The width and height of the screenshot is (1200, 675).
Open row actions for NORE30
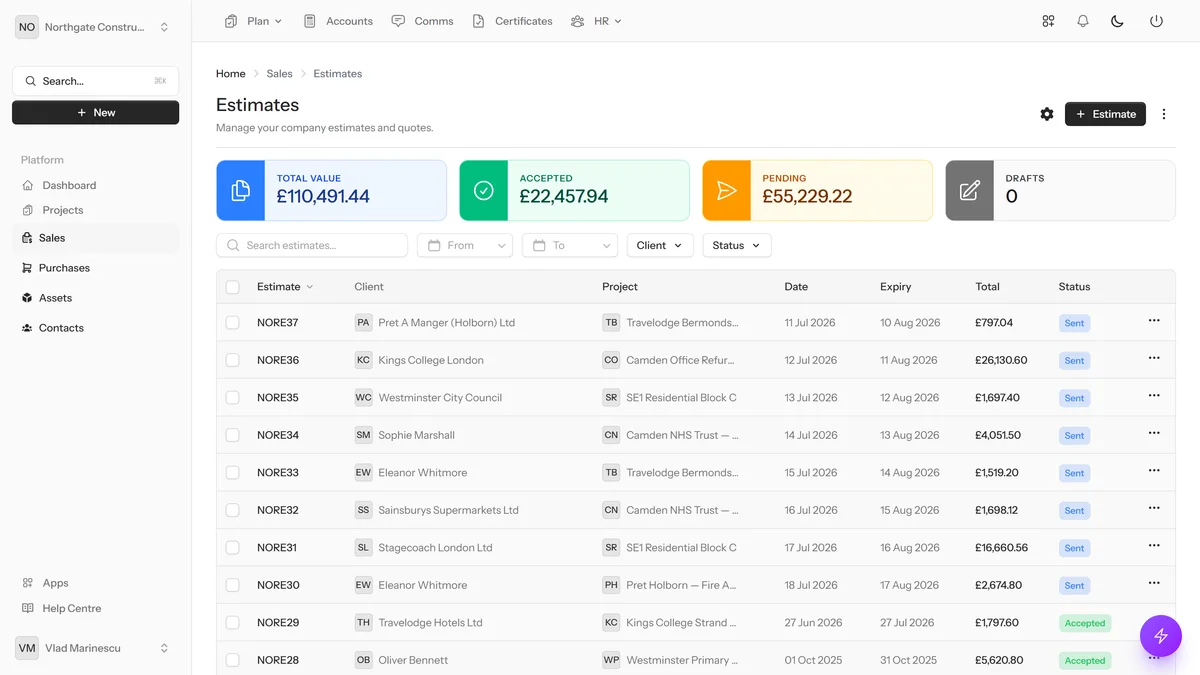[x=1154, y=583]
